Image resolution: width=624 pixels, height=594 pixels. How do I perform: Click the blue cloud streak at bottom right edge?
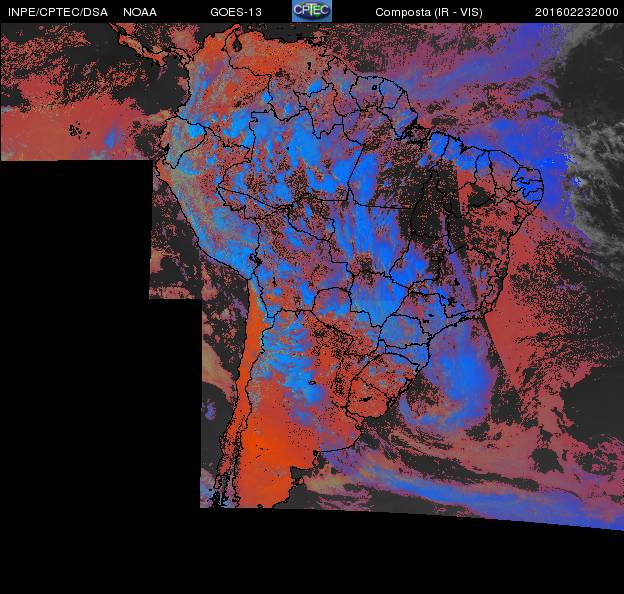point(590,515)
